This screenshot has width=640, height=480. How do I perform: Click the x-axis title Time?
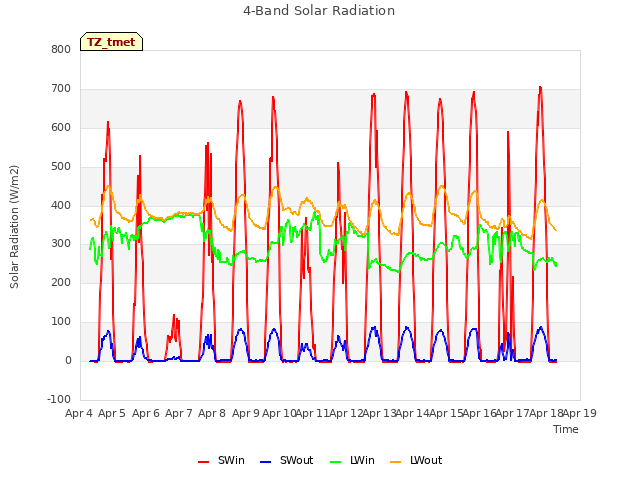(566, 429)
